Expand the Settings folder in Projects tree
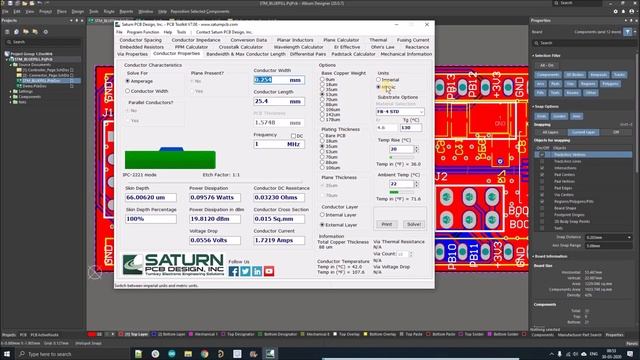The height and width of the screenshot is (360, 640). [11, 91]
